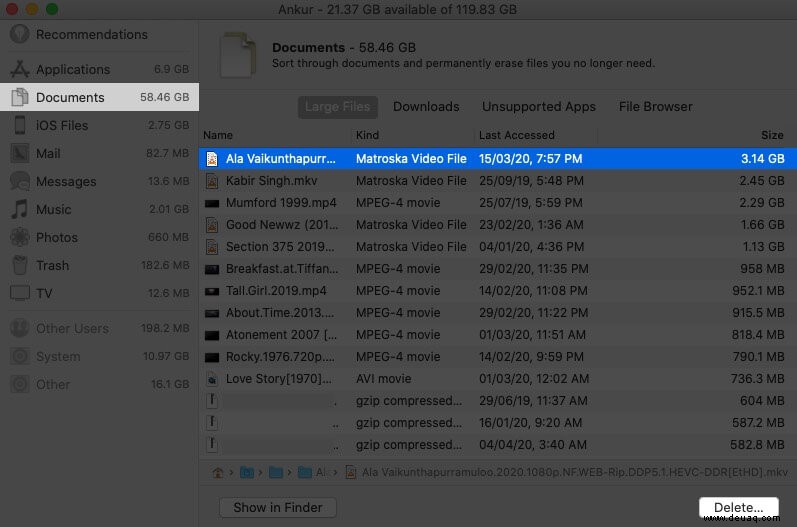Click the 790.1 MB size cell
The height and width of the screenshot is (527, 797).
coord(758,356)
